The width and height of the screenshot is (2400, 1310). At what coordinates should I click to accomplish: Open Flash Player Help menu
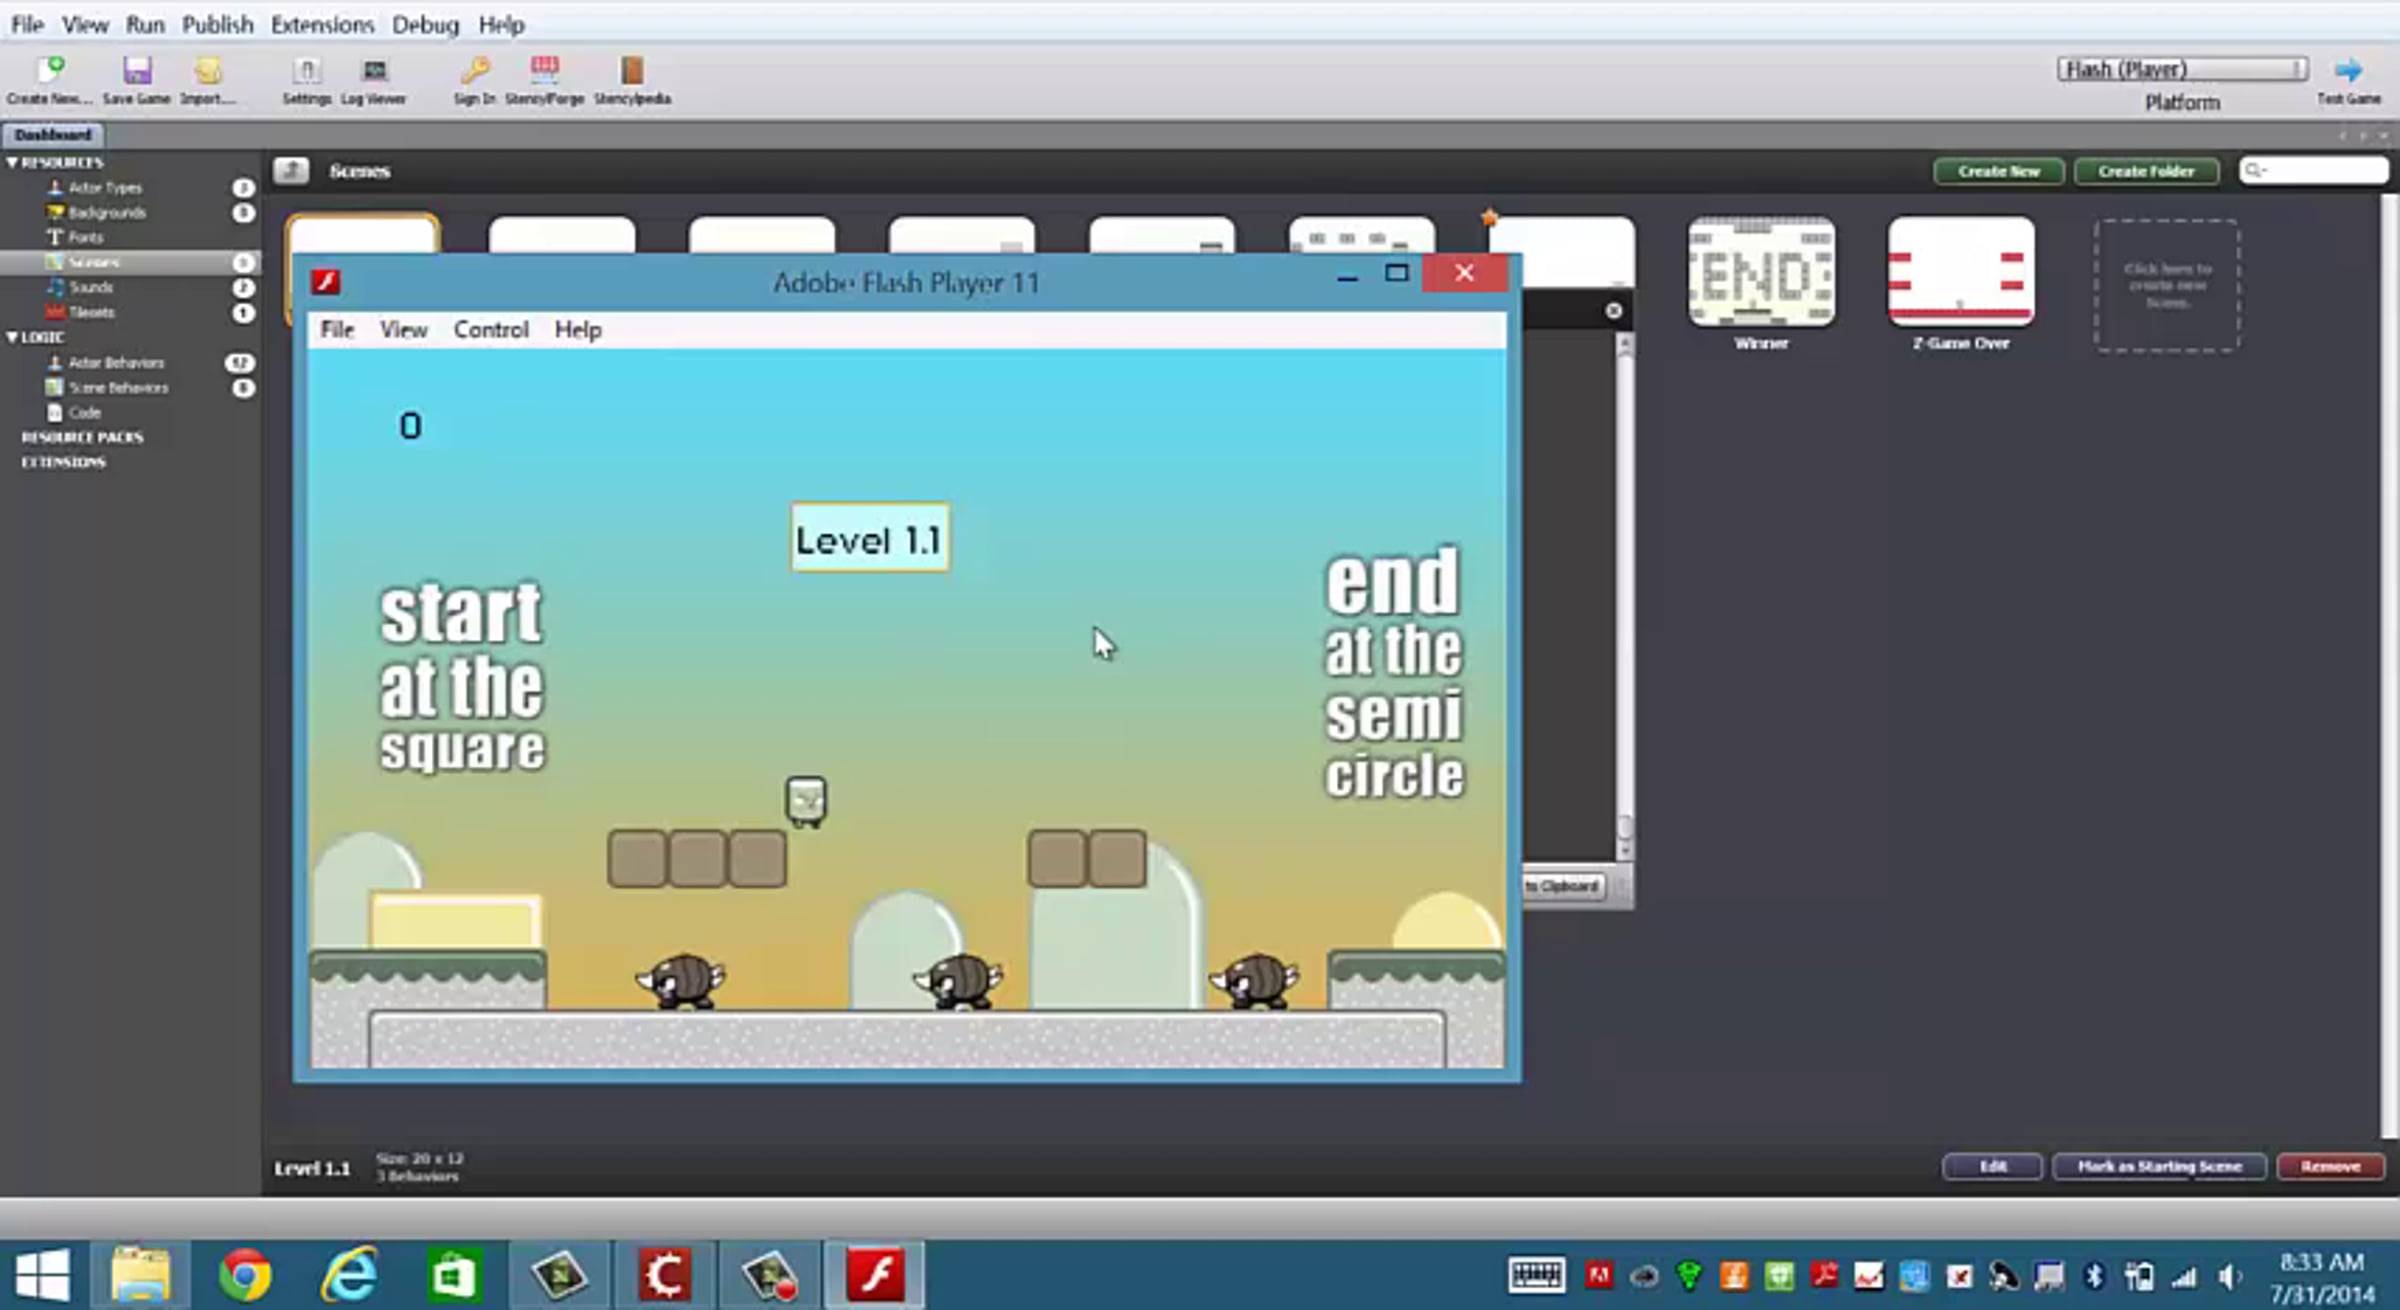(x=578, y=330)
